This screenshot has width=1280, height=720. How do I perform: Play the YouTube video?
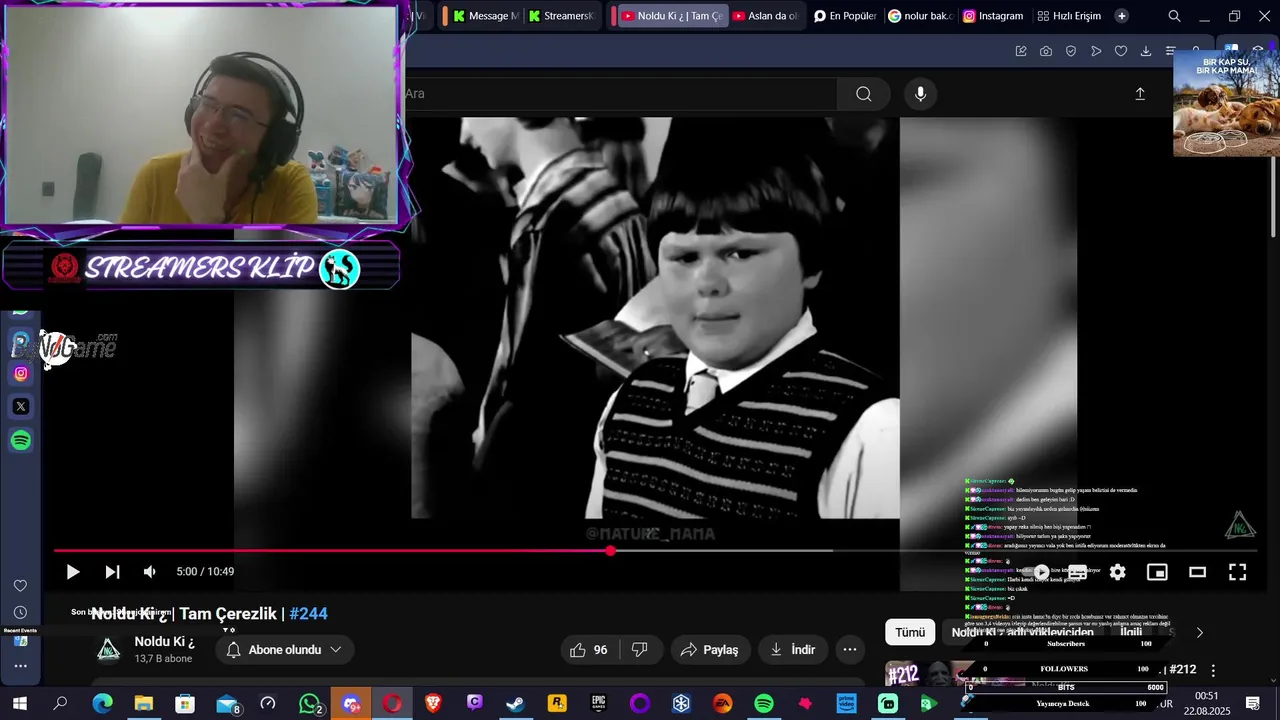click(73, 572)
